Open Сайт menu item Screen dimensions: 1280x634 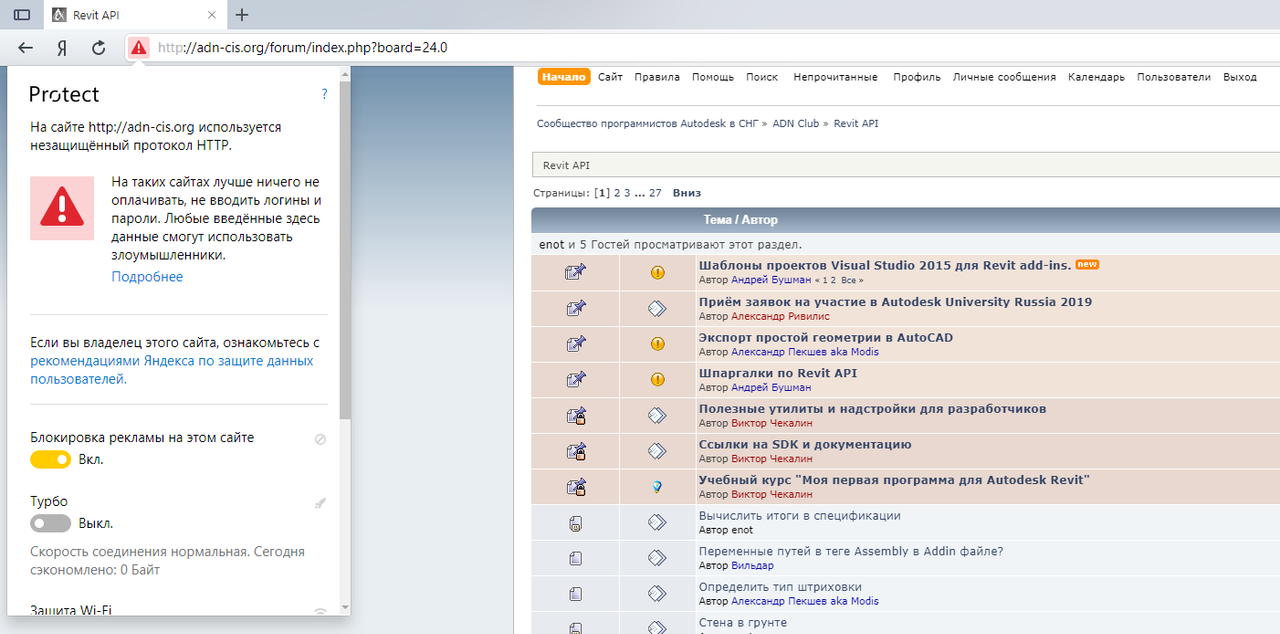click(610, 77)
